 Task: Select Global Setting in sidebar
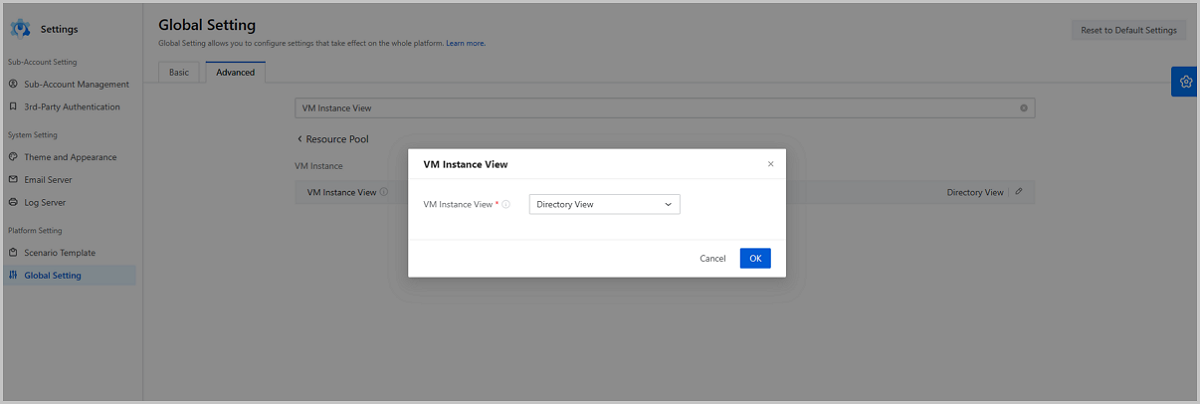(53, 275)
